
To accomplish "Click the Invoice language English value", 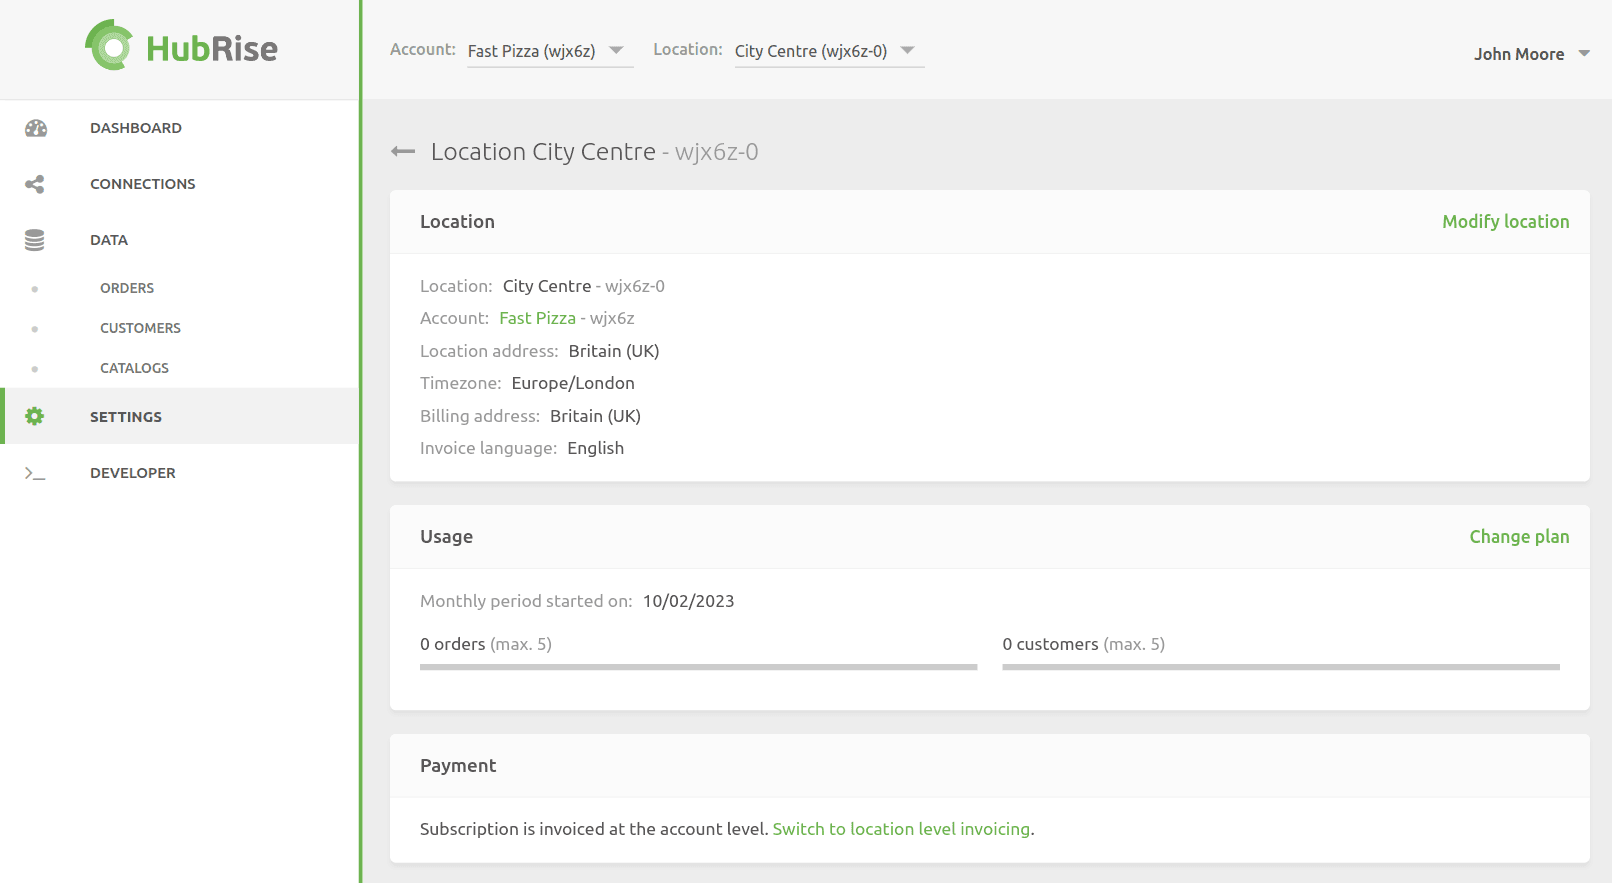I will pyautogui.click(x=595, y=448).
